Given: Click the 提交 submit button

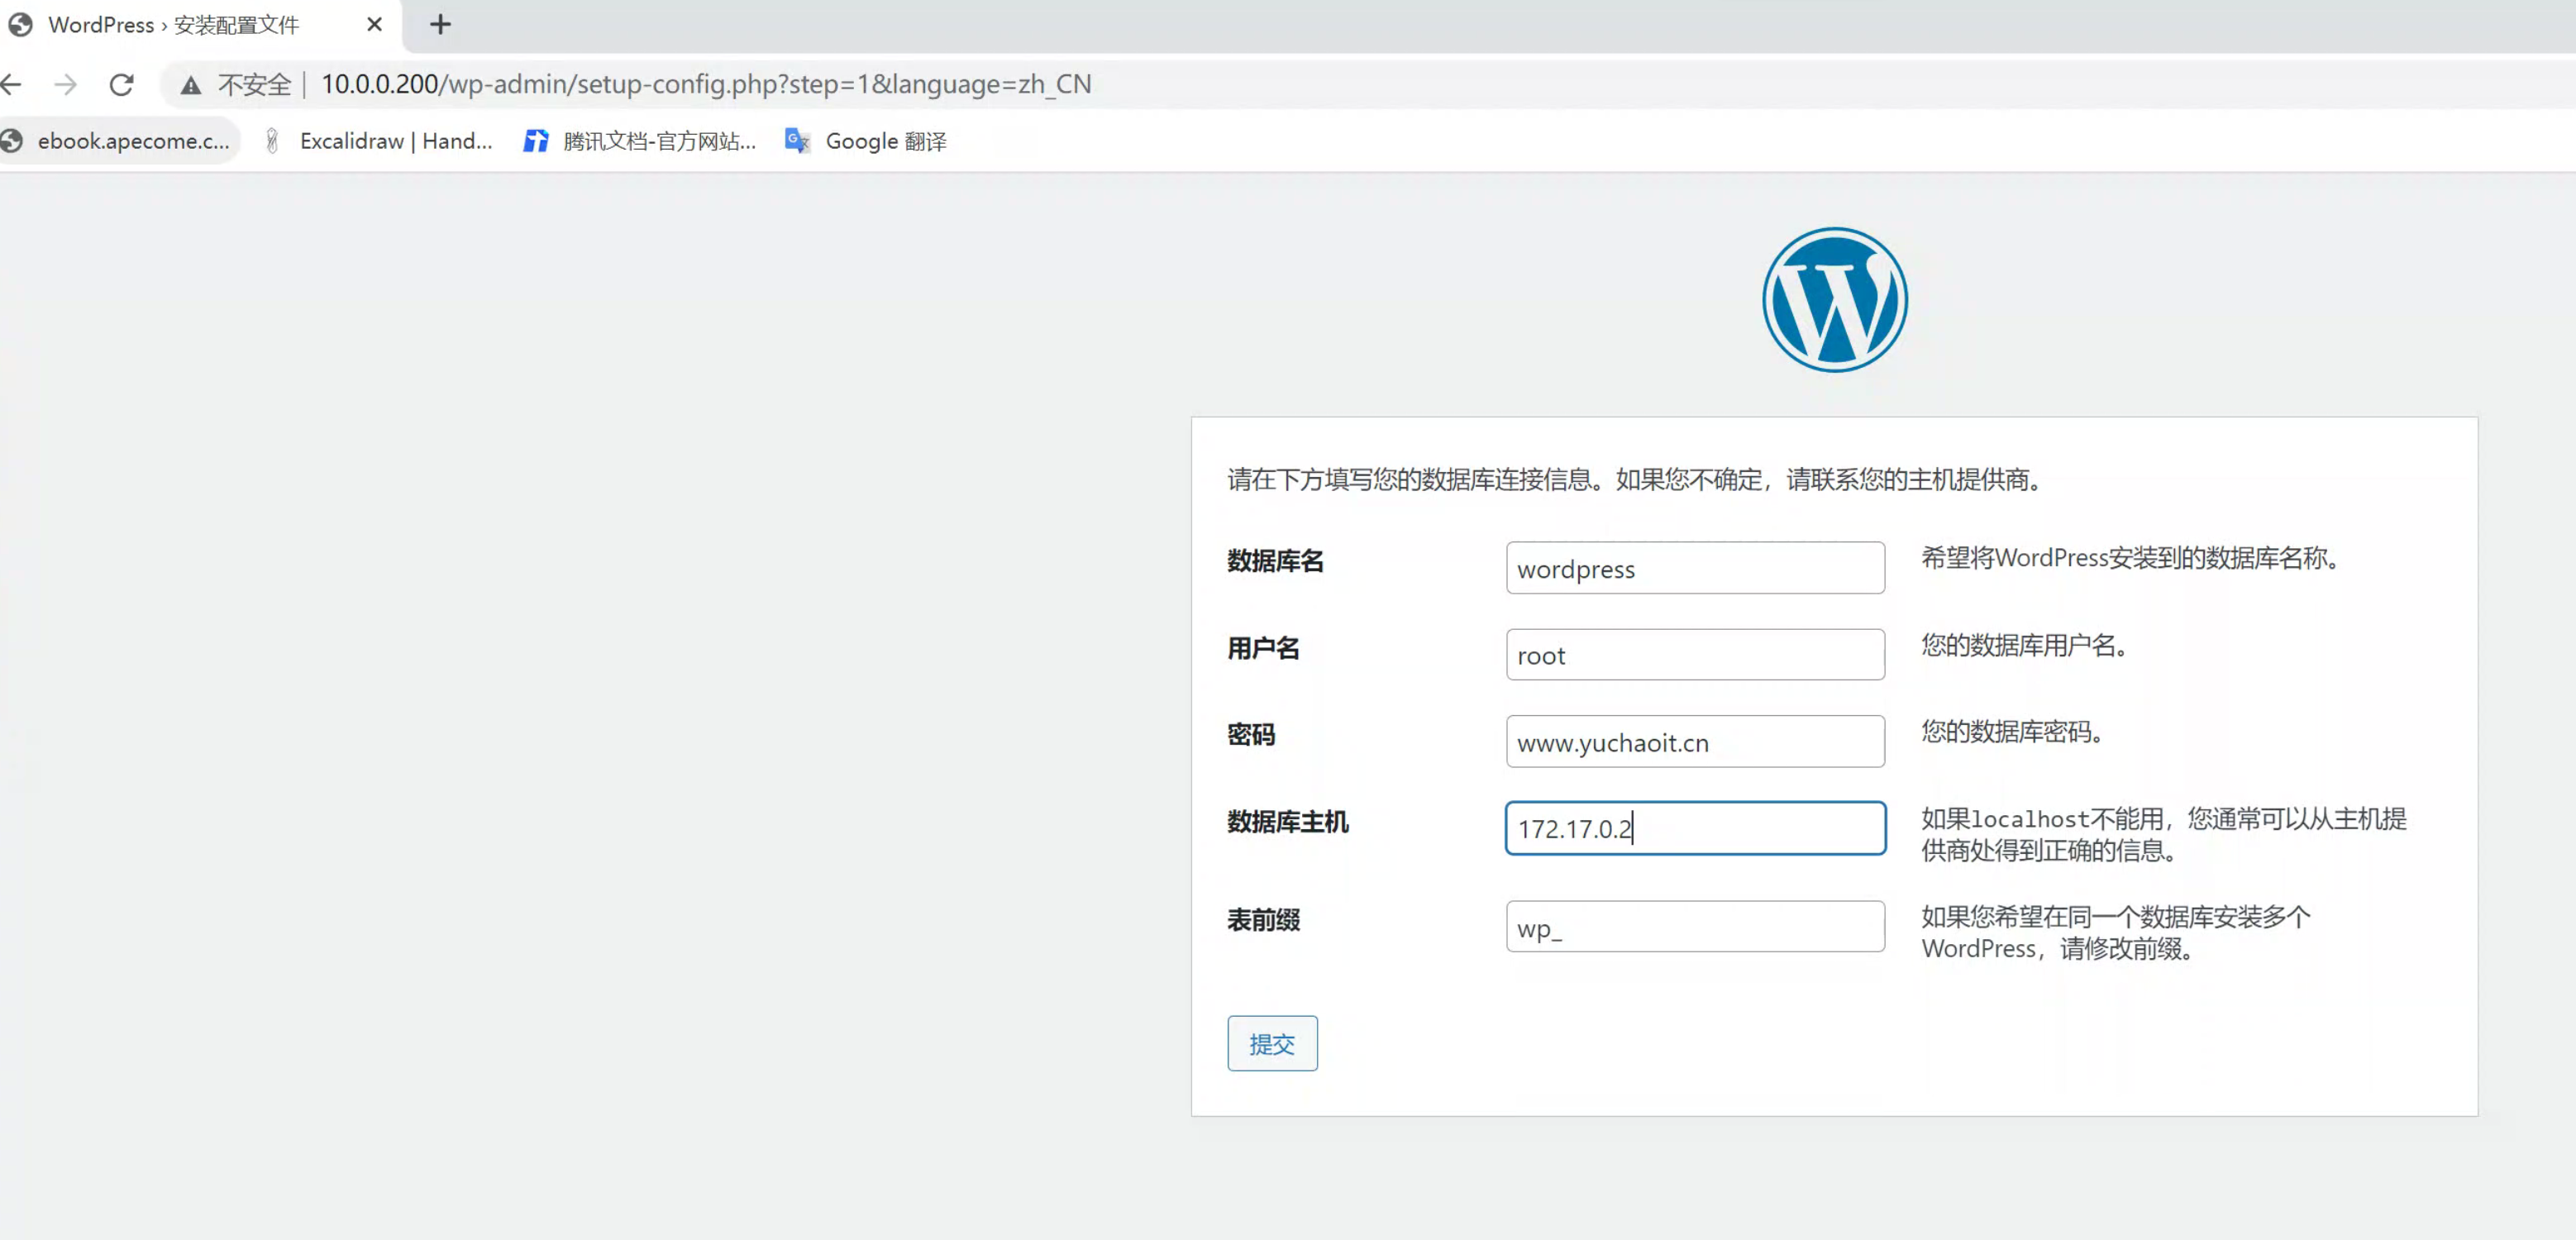Looking at the screenshot, I should click(x=1272, y=1043).
